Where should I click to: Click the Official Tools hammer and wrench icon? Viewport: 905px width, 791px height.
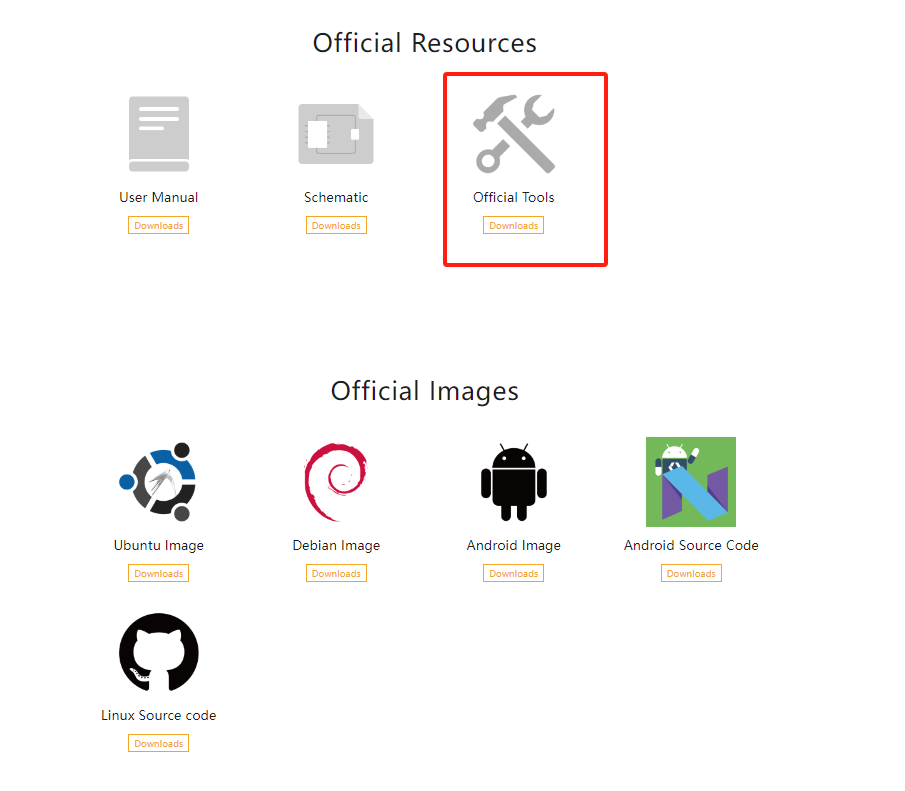(x=514, y=134)
